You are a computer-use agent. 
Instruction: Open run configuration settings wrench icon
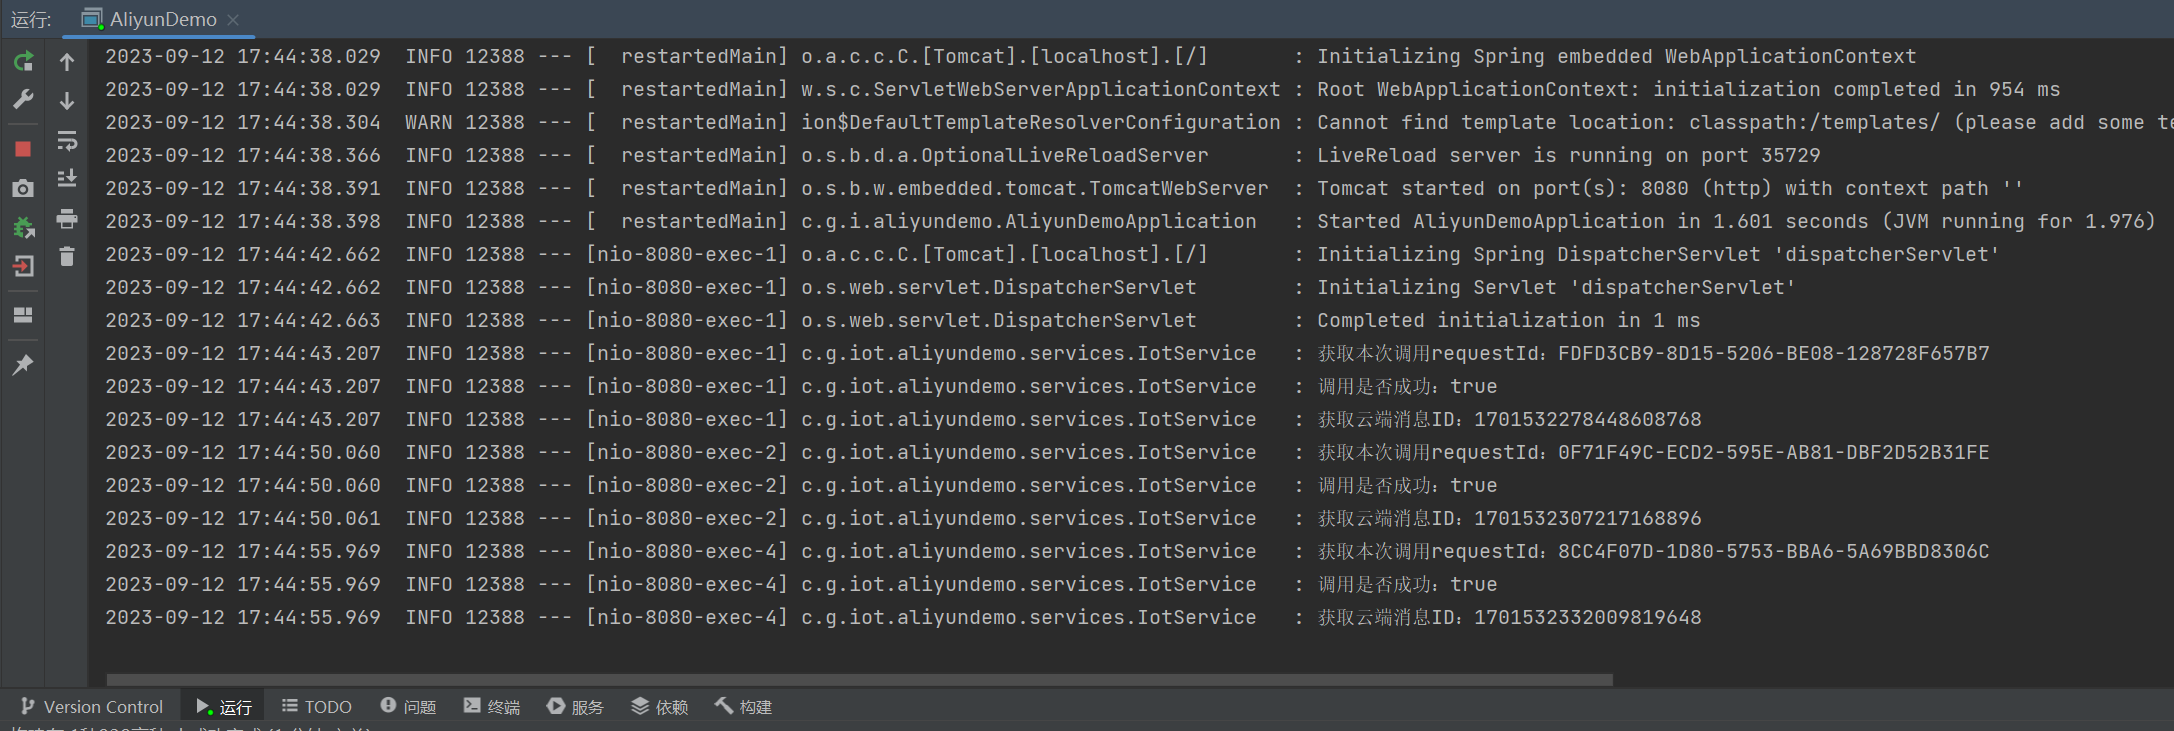tap(23, 100)
